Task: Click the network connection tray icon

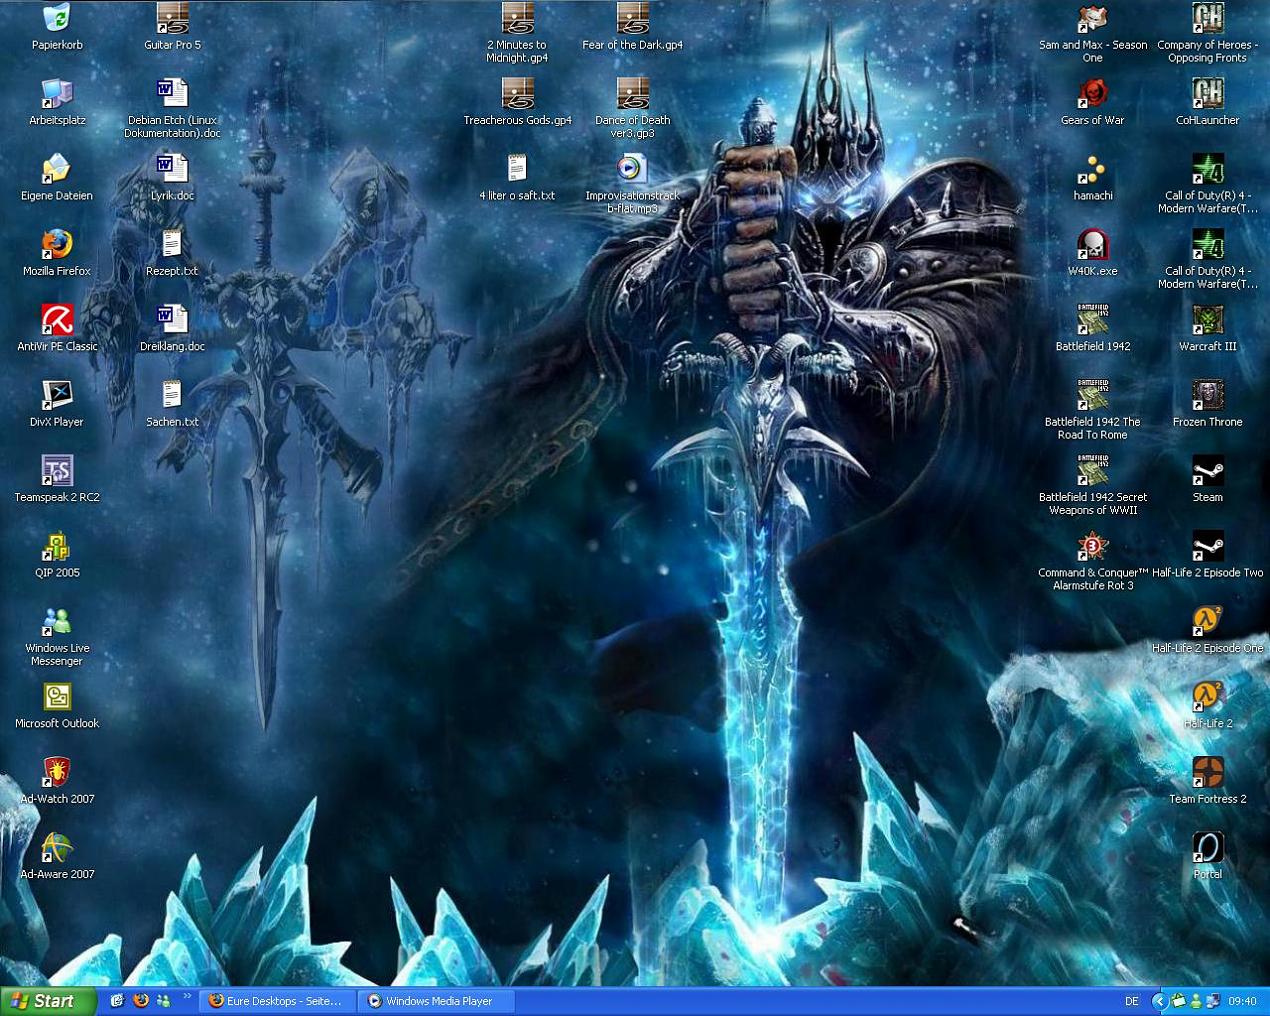Action: coord(1213,1001)
